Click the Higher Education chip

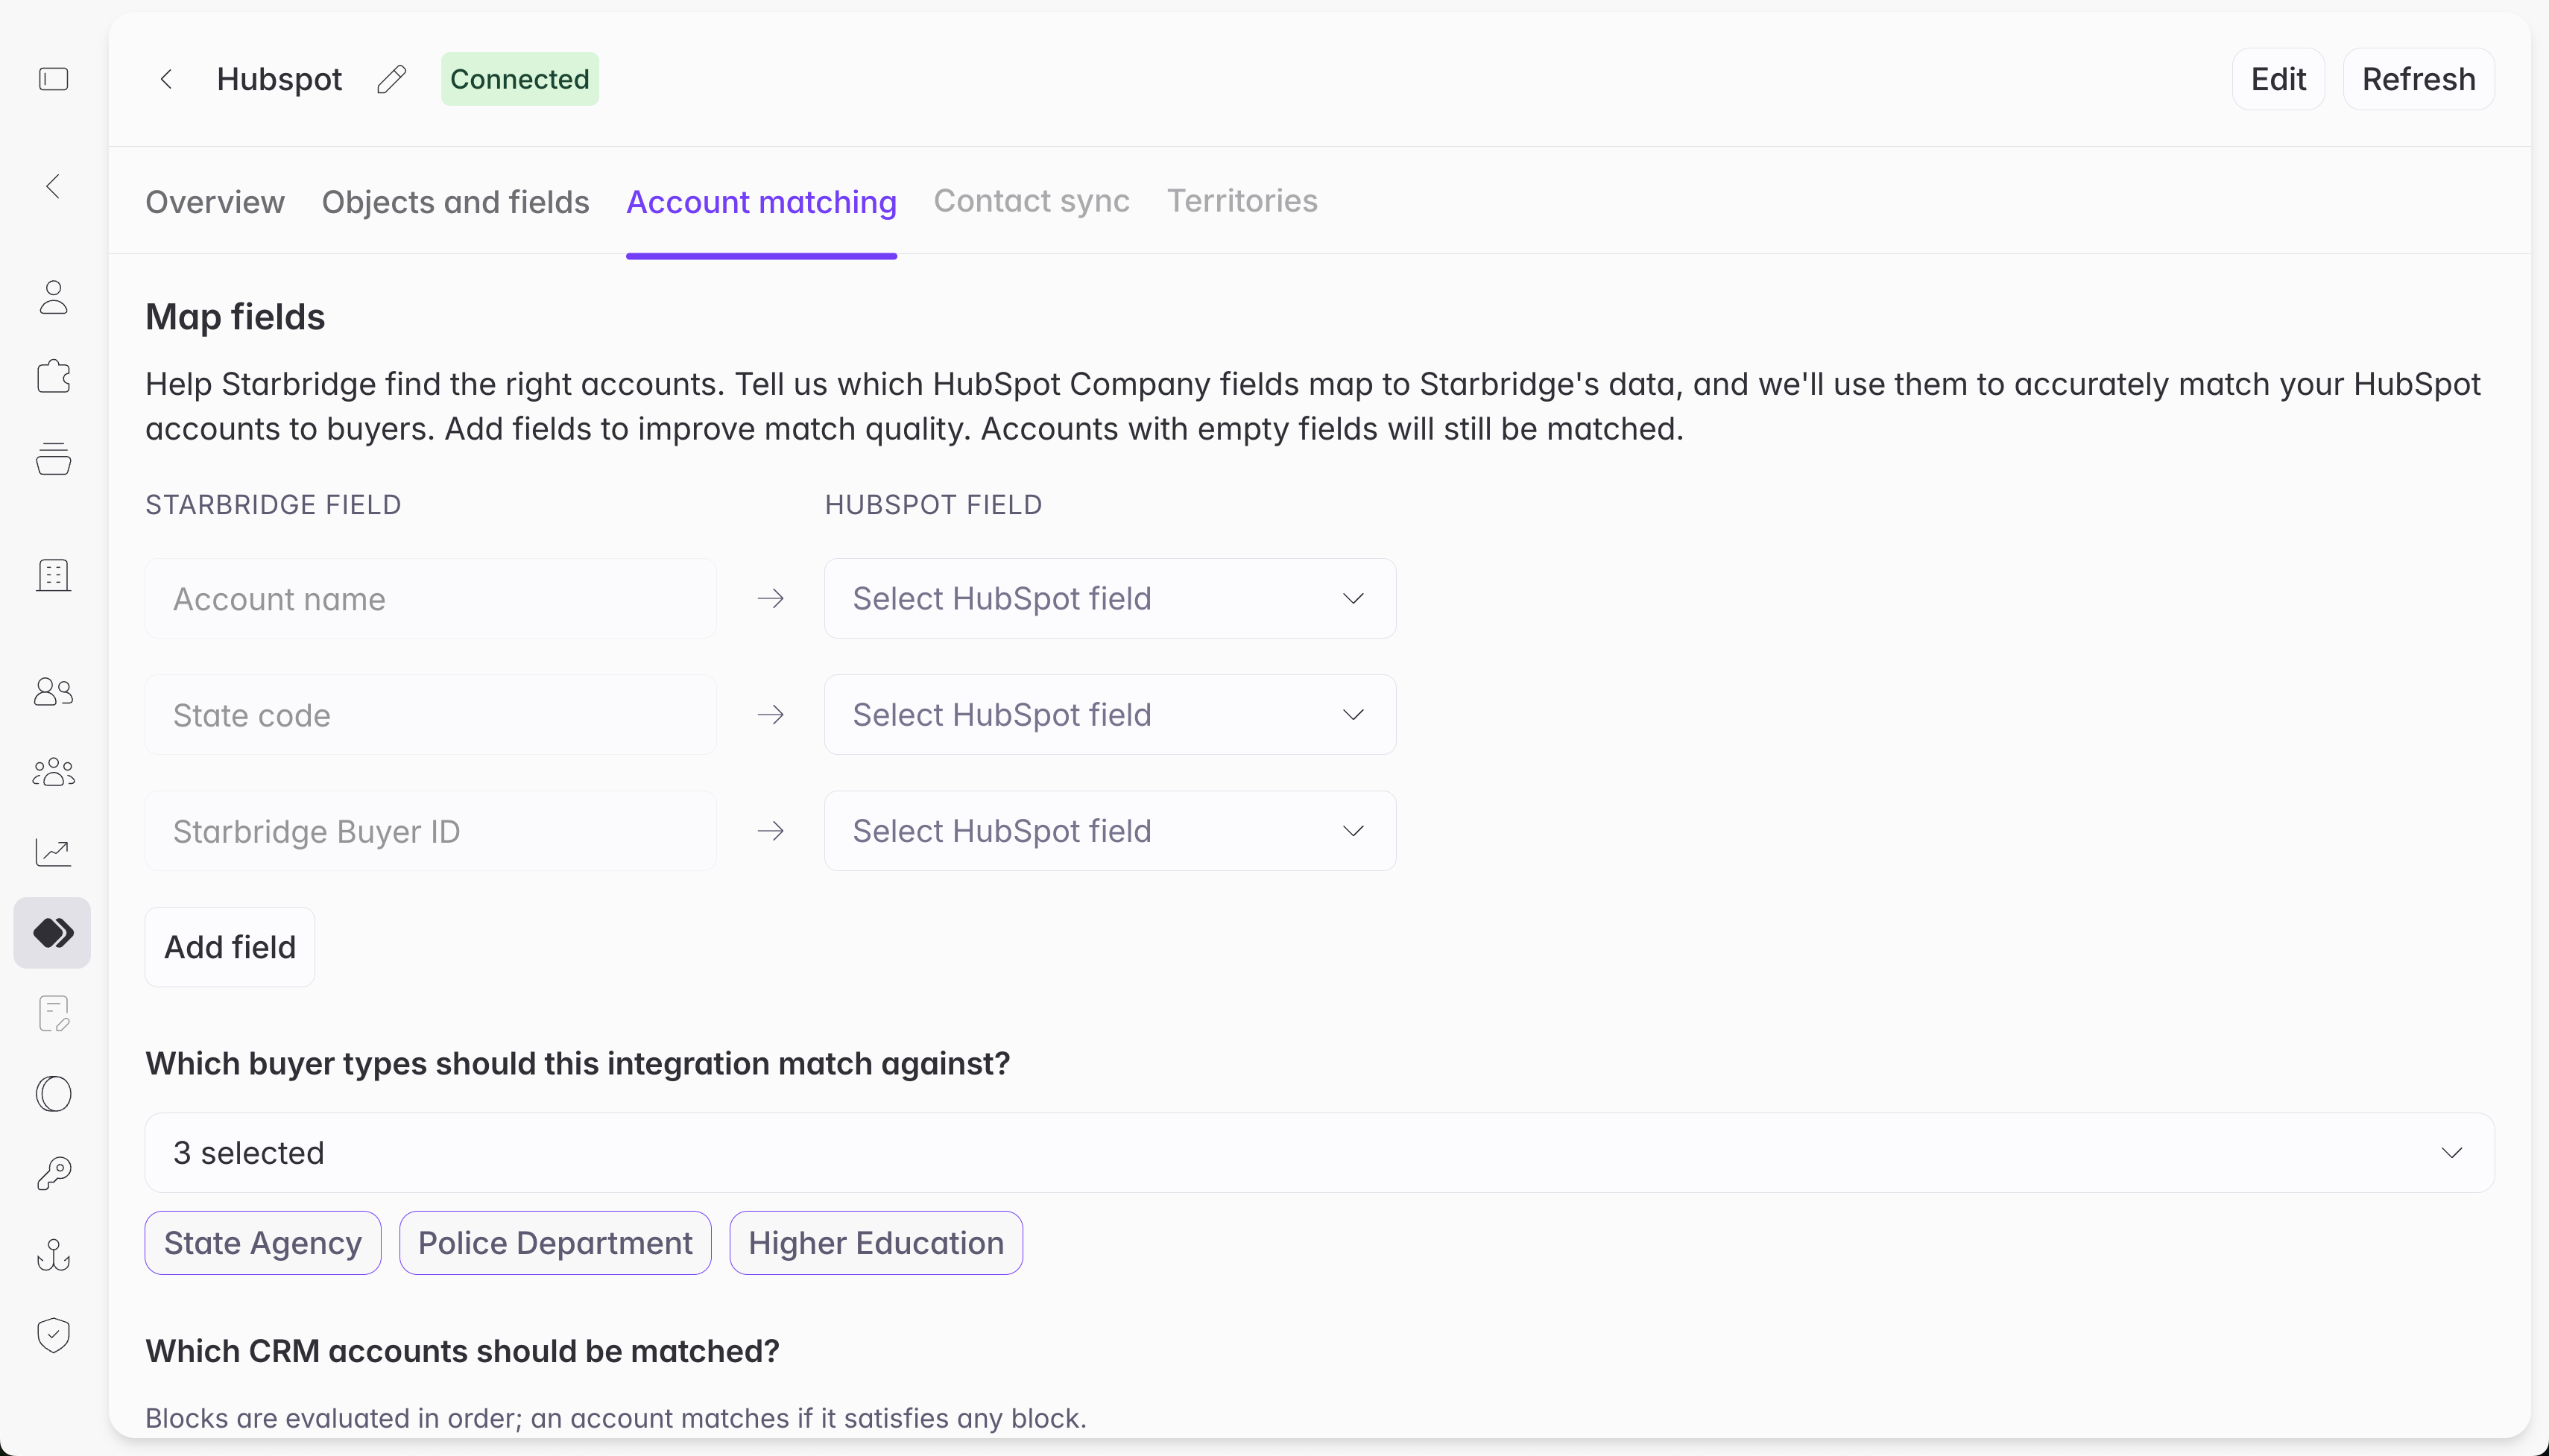[876, 1243]
